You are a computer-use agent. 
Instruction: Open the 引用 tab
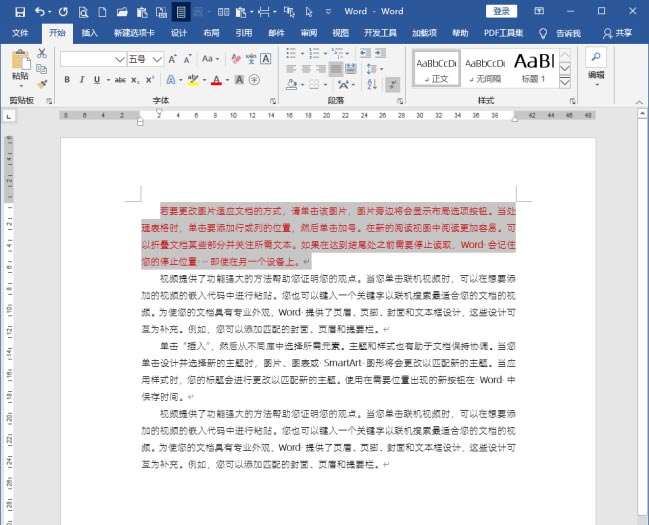click(244, 33)
